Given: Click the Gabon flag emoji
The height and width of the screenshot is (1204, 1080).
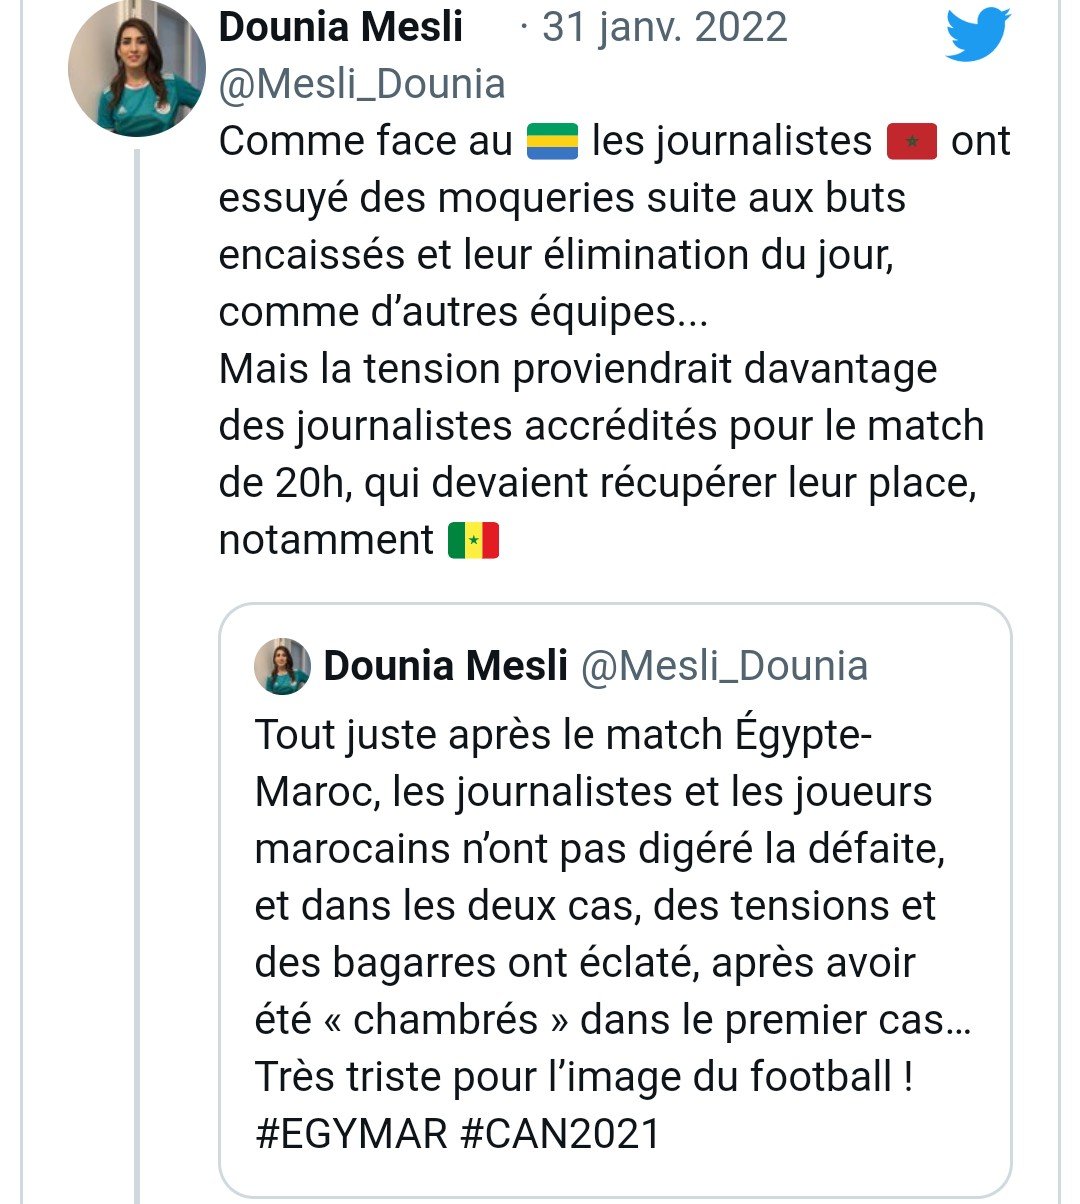Looking at the screenshot, I should point(552,142).
